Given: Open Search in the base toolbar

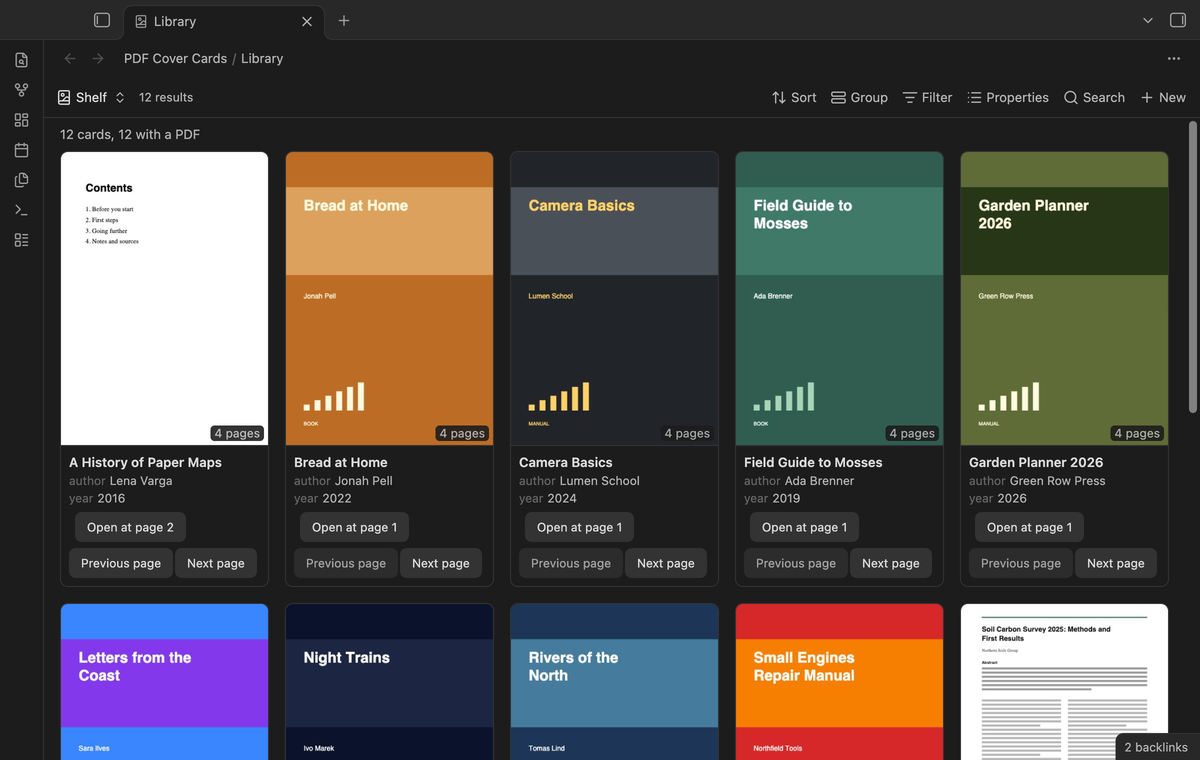Looking at the screenshot, I should [x=1094, y=97].
